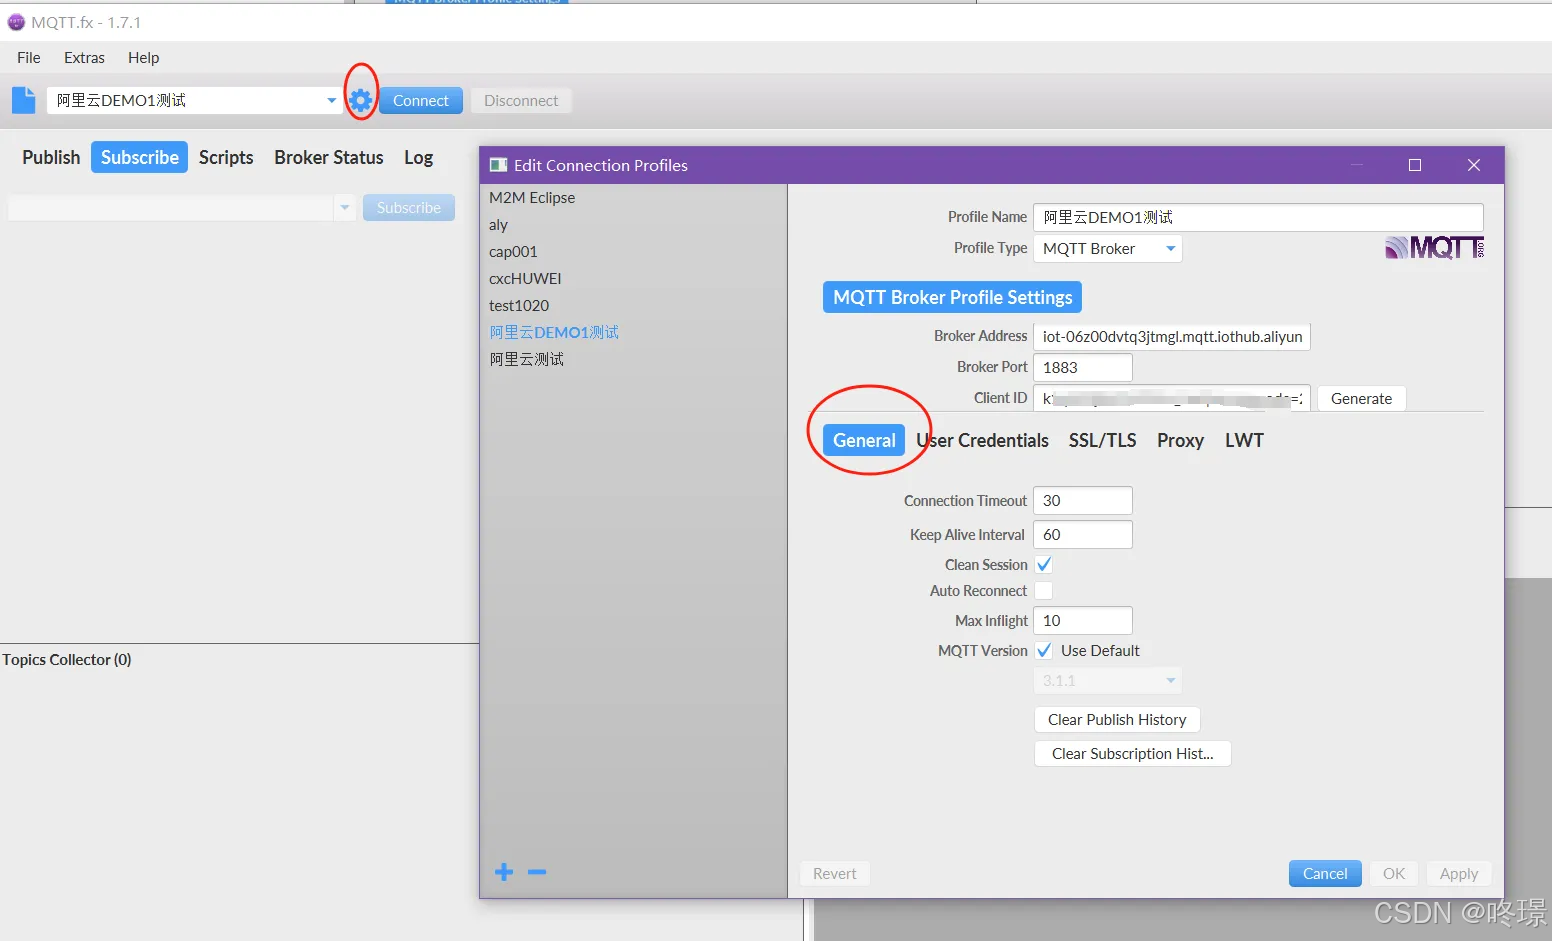Switch to the Publish tab
This screenshot has width=1552, height=941.
click(x=51, y=157)
